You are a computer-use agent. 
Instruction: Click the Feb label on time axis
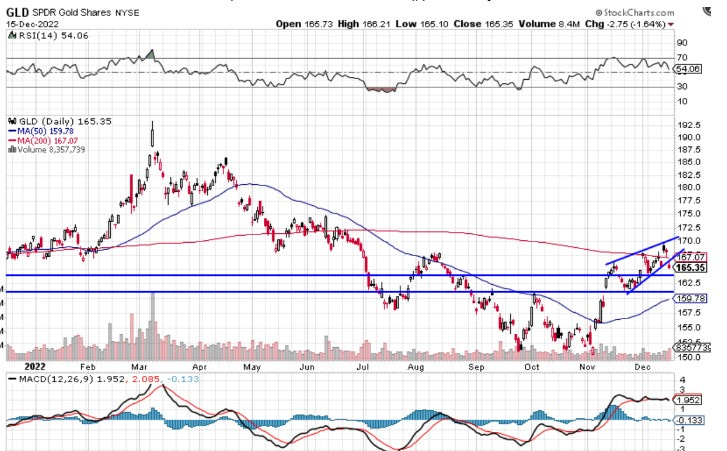(x=88, y=367)
